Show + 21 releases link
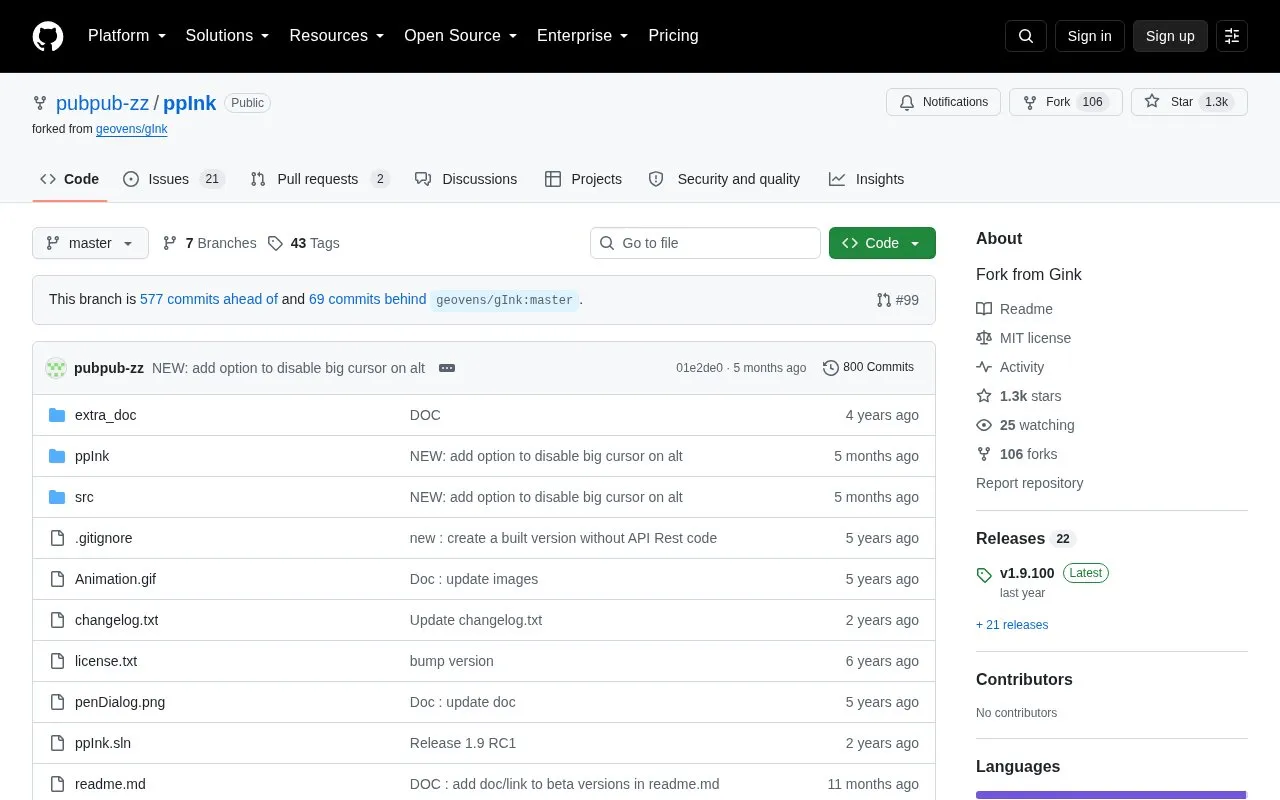The height and width of the screenshot is (800, 1280). coord(1012,625)
